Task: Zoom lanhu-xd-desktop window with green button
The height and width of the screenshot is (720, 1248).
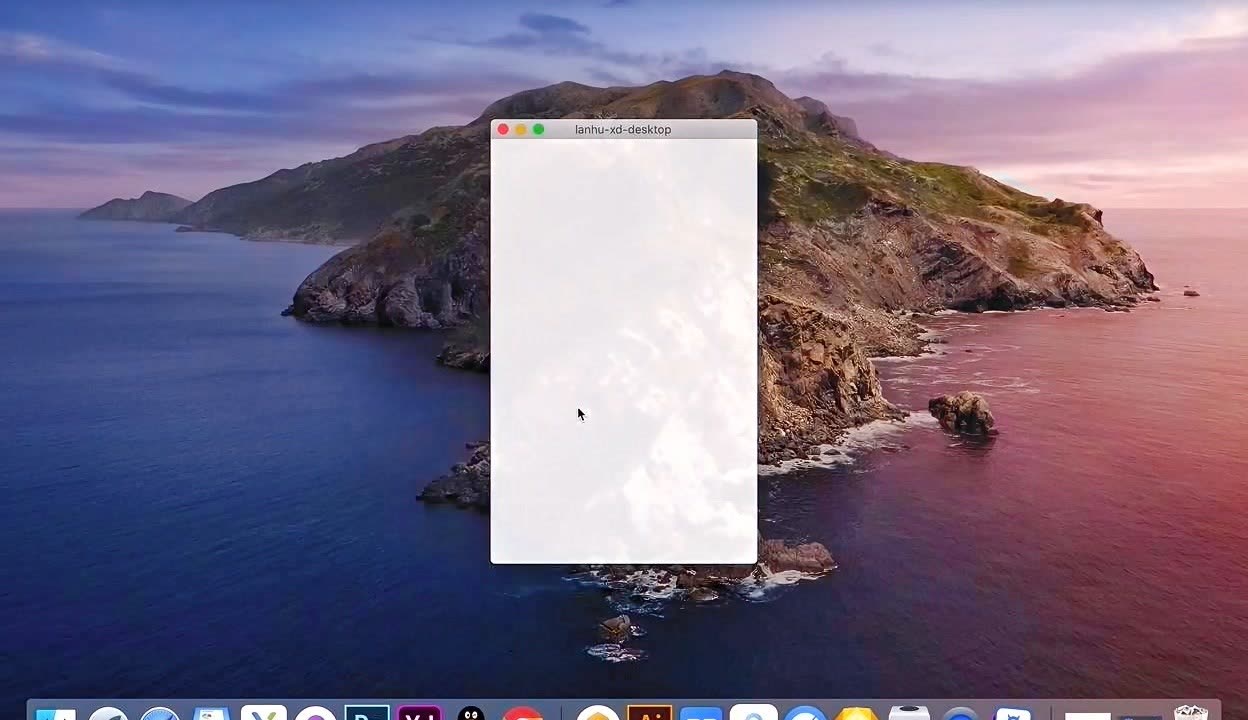Action: [538, 130]
